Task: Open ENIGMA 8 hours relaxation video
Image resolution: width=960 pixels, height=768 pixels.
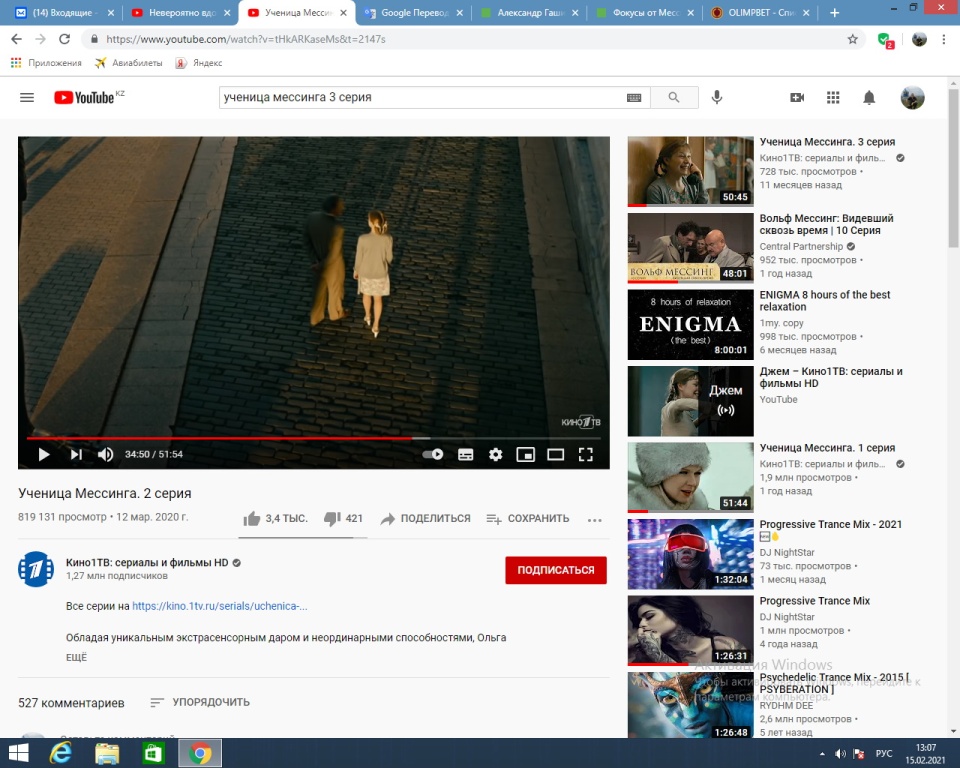Action: pos(691,324)
